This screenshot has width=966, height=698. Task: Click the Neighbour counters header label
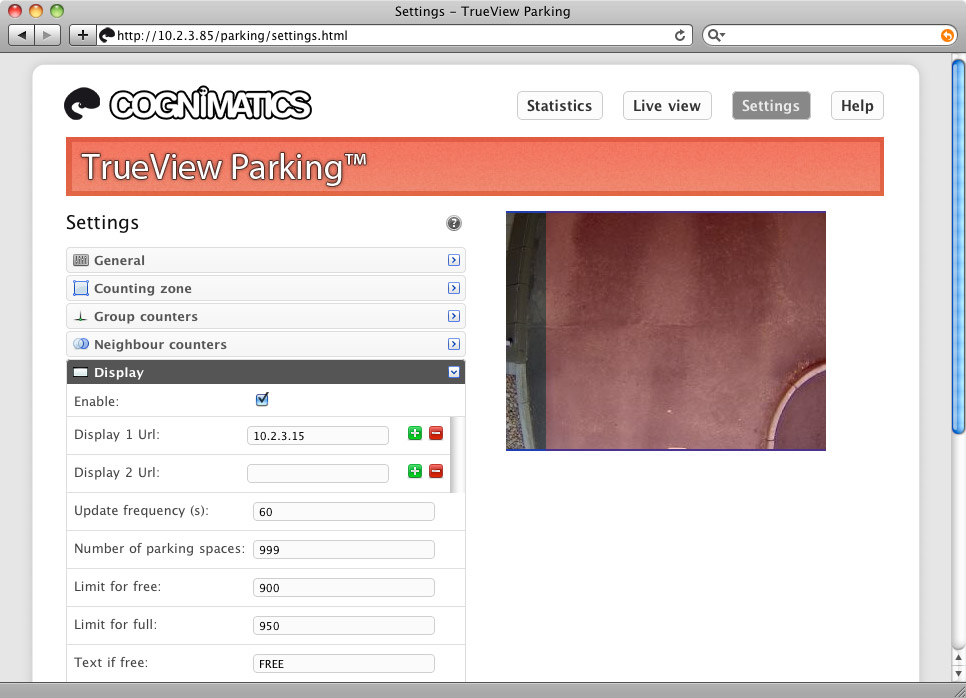pyautogui.click(x=160, y=344)
